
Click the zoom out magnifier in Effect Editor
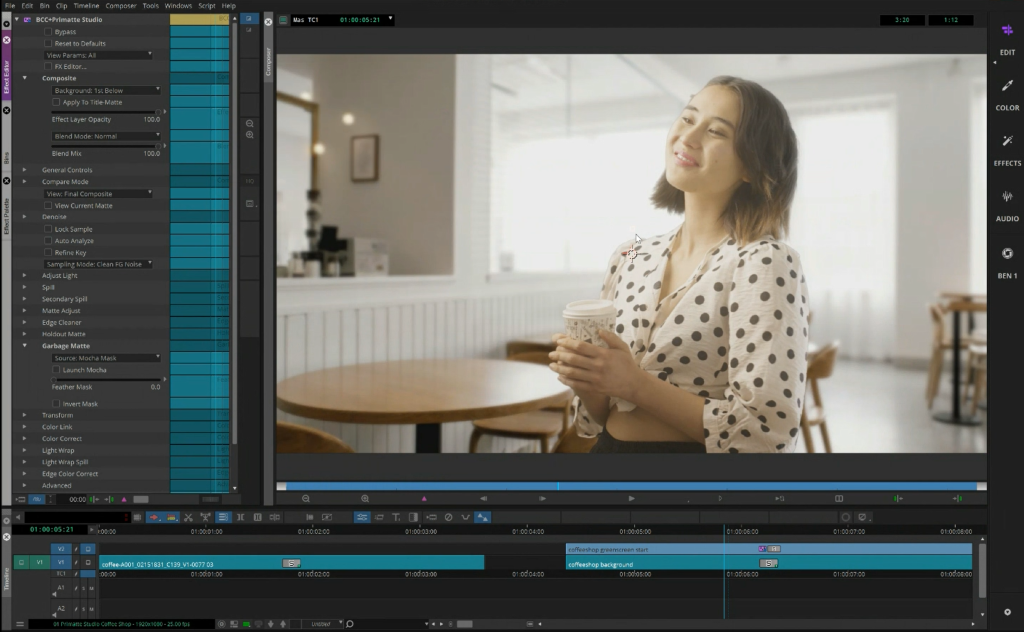coord(250,123)
